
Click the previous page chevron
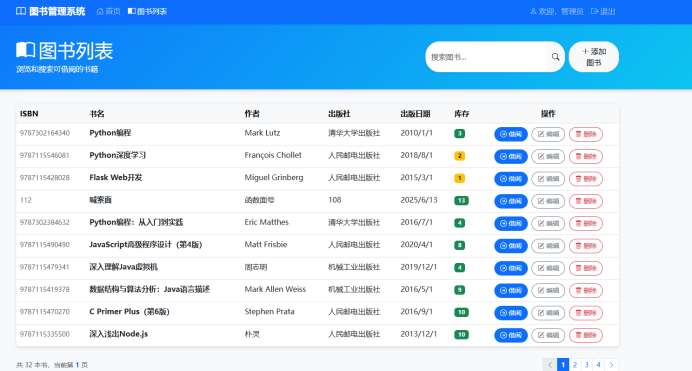550,365
